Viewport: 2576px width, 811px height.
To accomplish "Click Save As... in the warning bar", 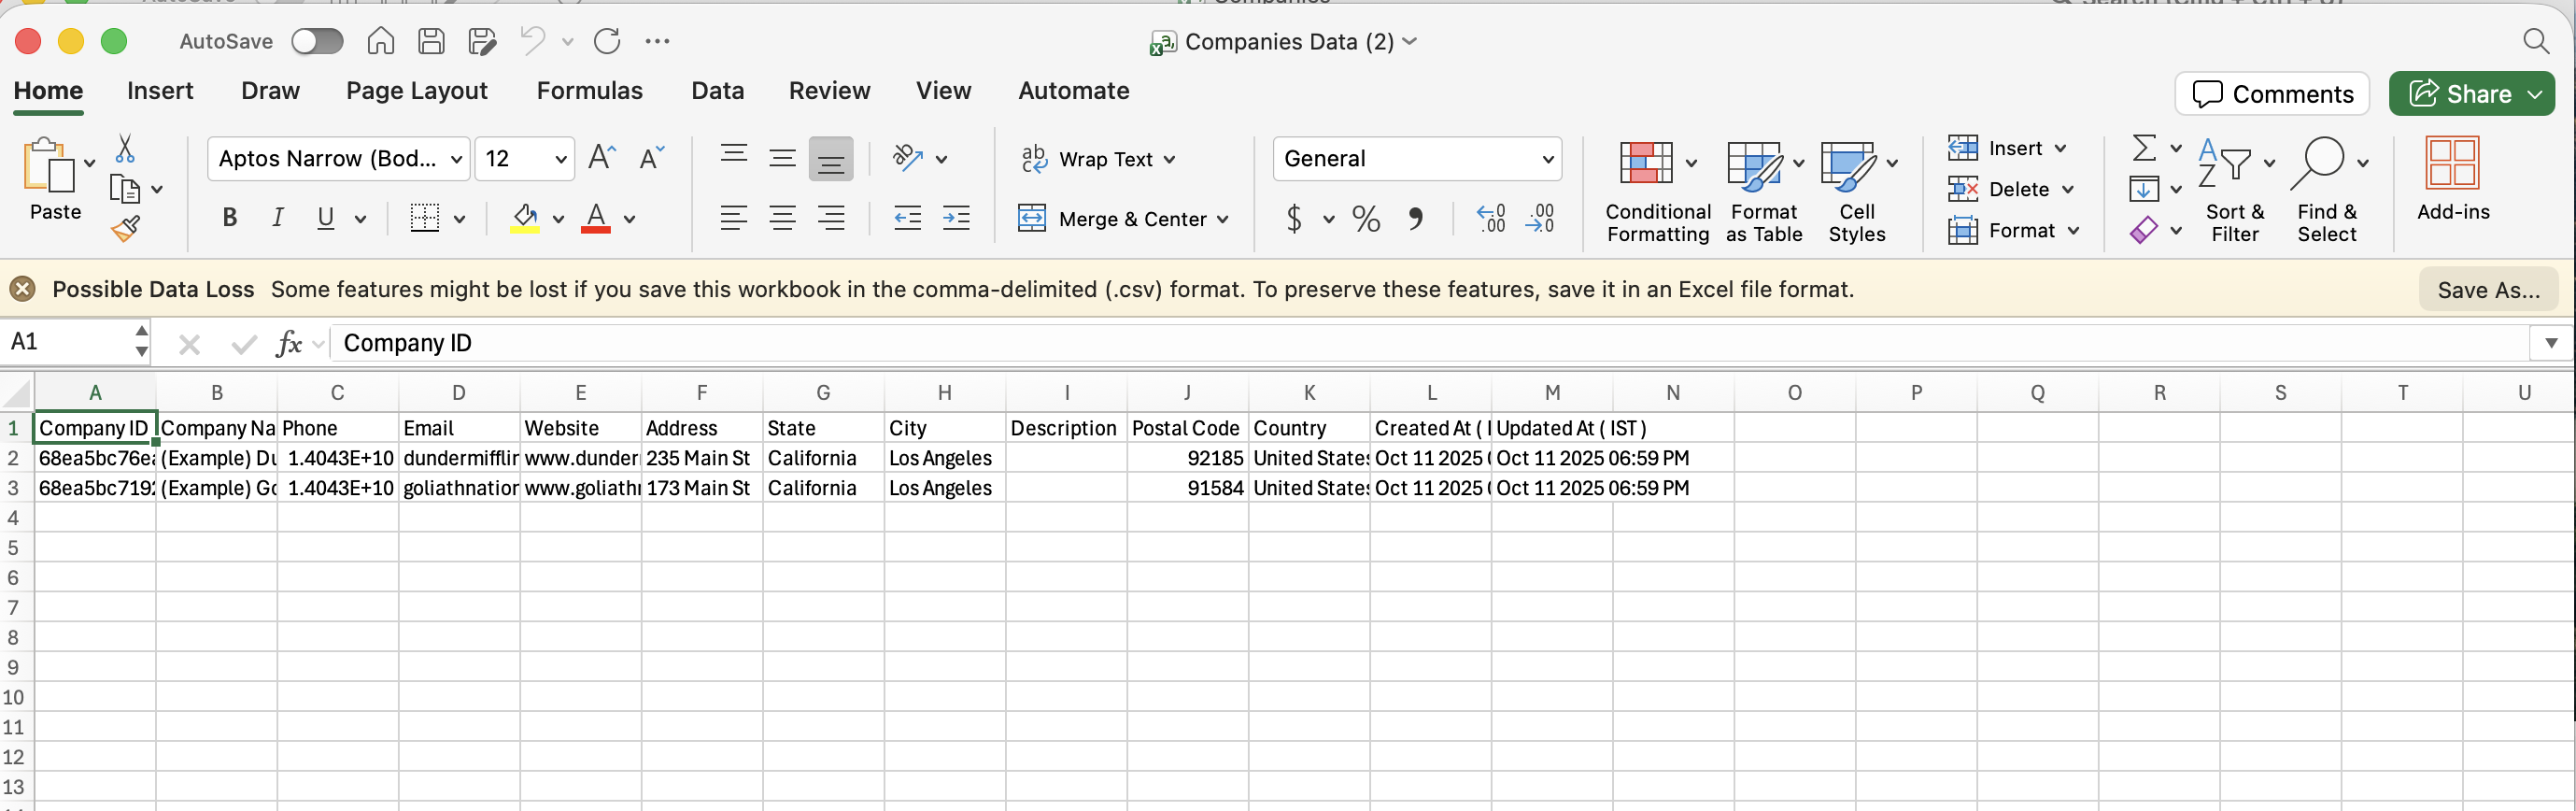I will coord(2488,290).
